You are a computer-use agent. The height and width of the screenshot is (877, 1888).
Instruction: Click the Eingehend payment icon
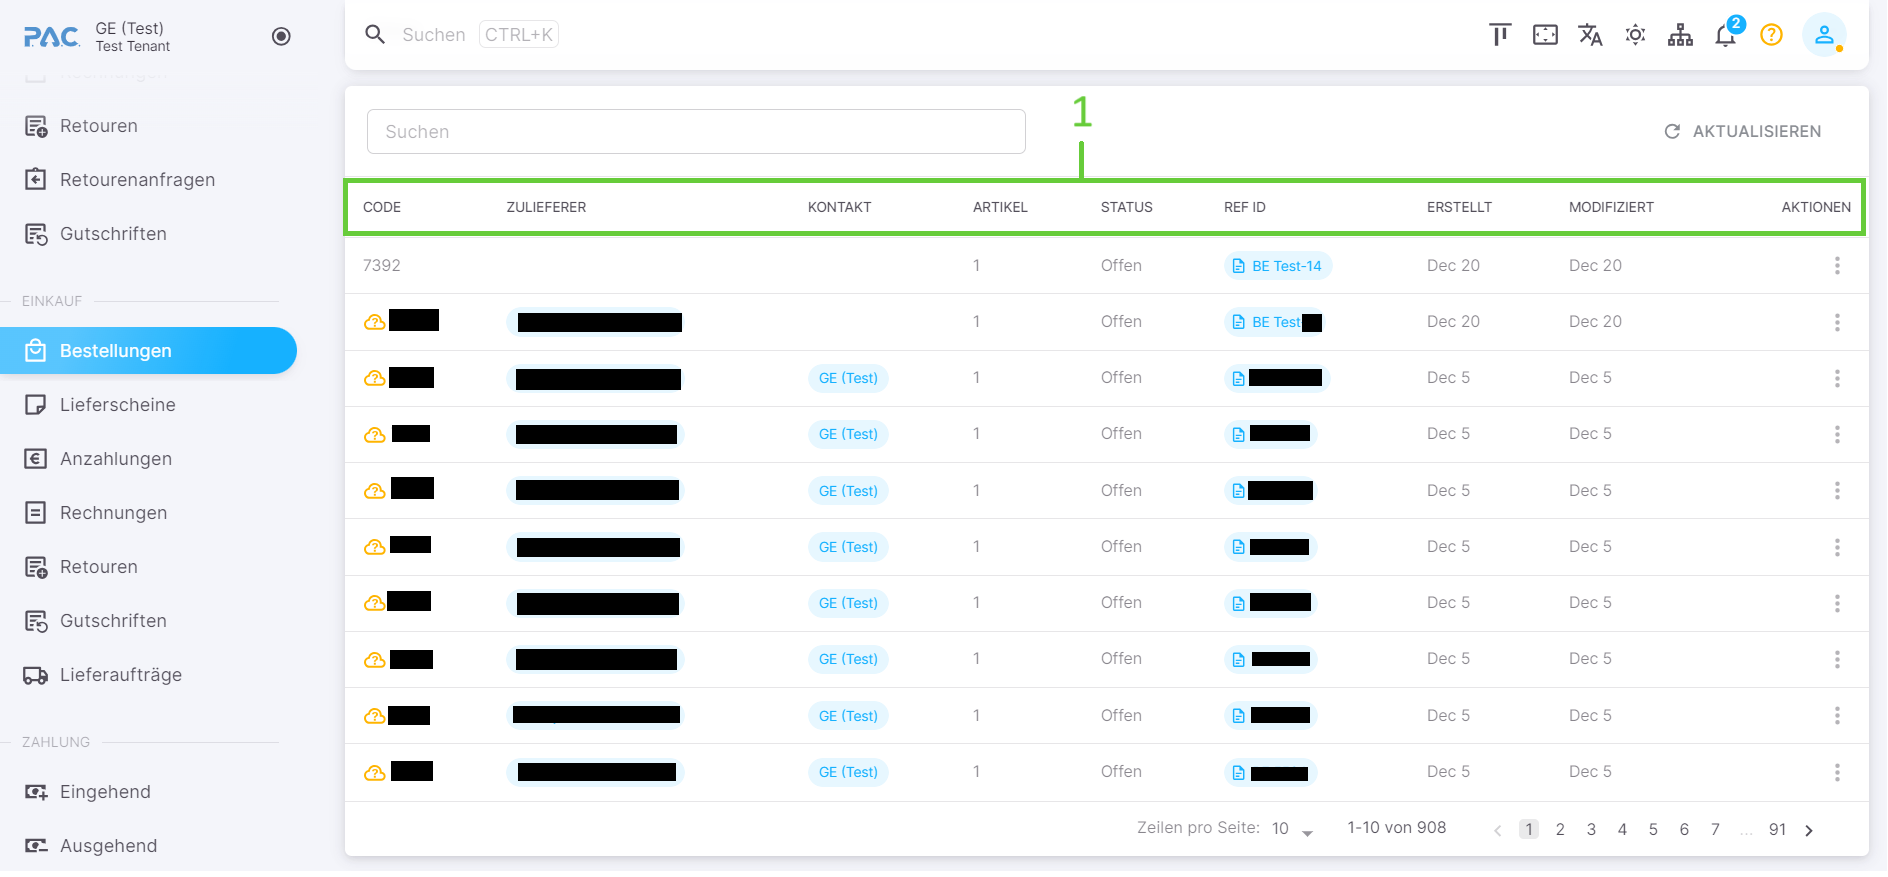click(36, 792)
